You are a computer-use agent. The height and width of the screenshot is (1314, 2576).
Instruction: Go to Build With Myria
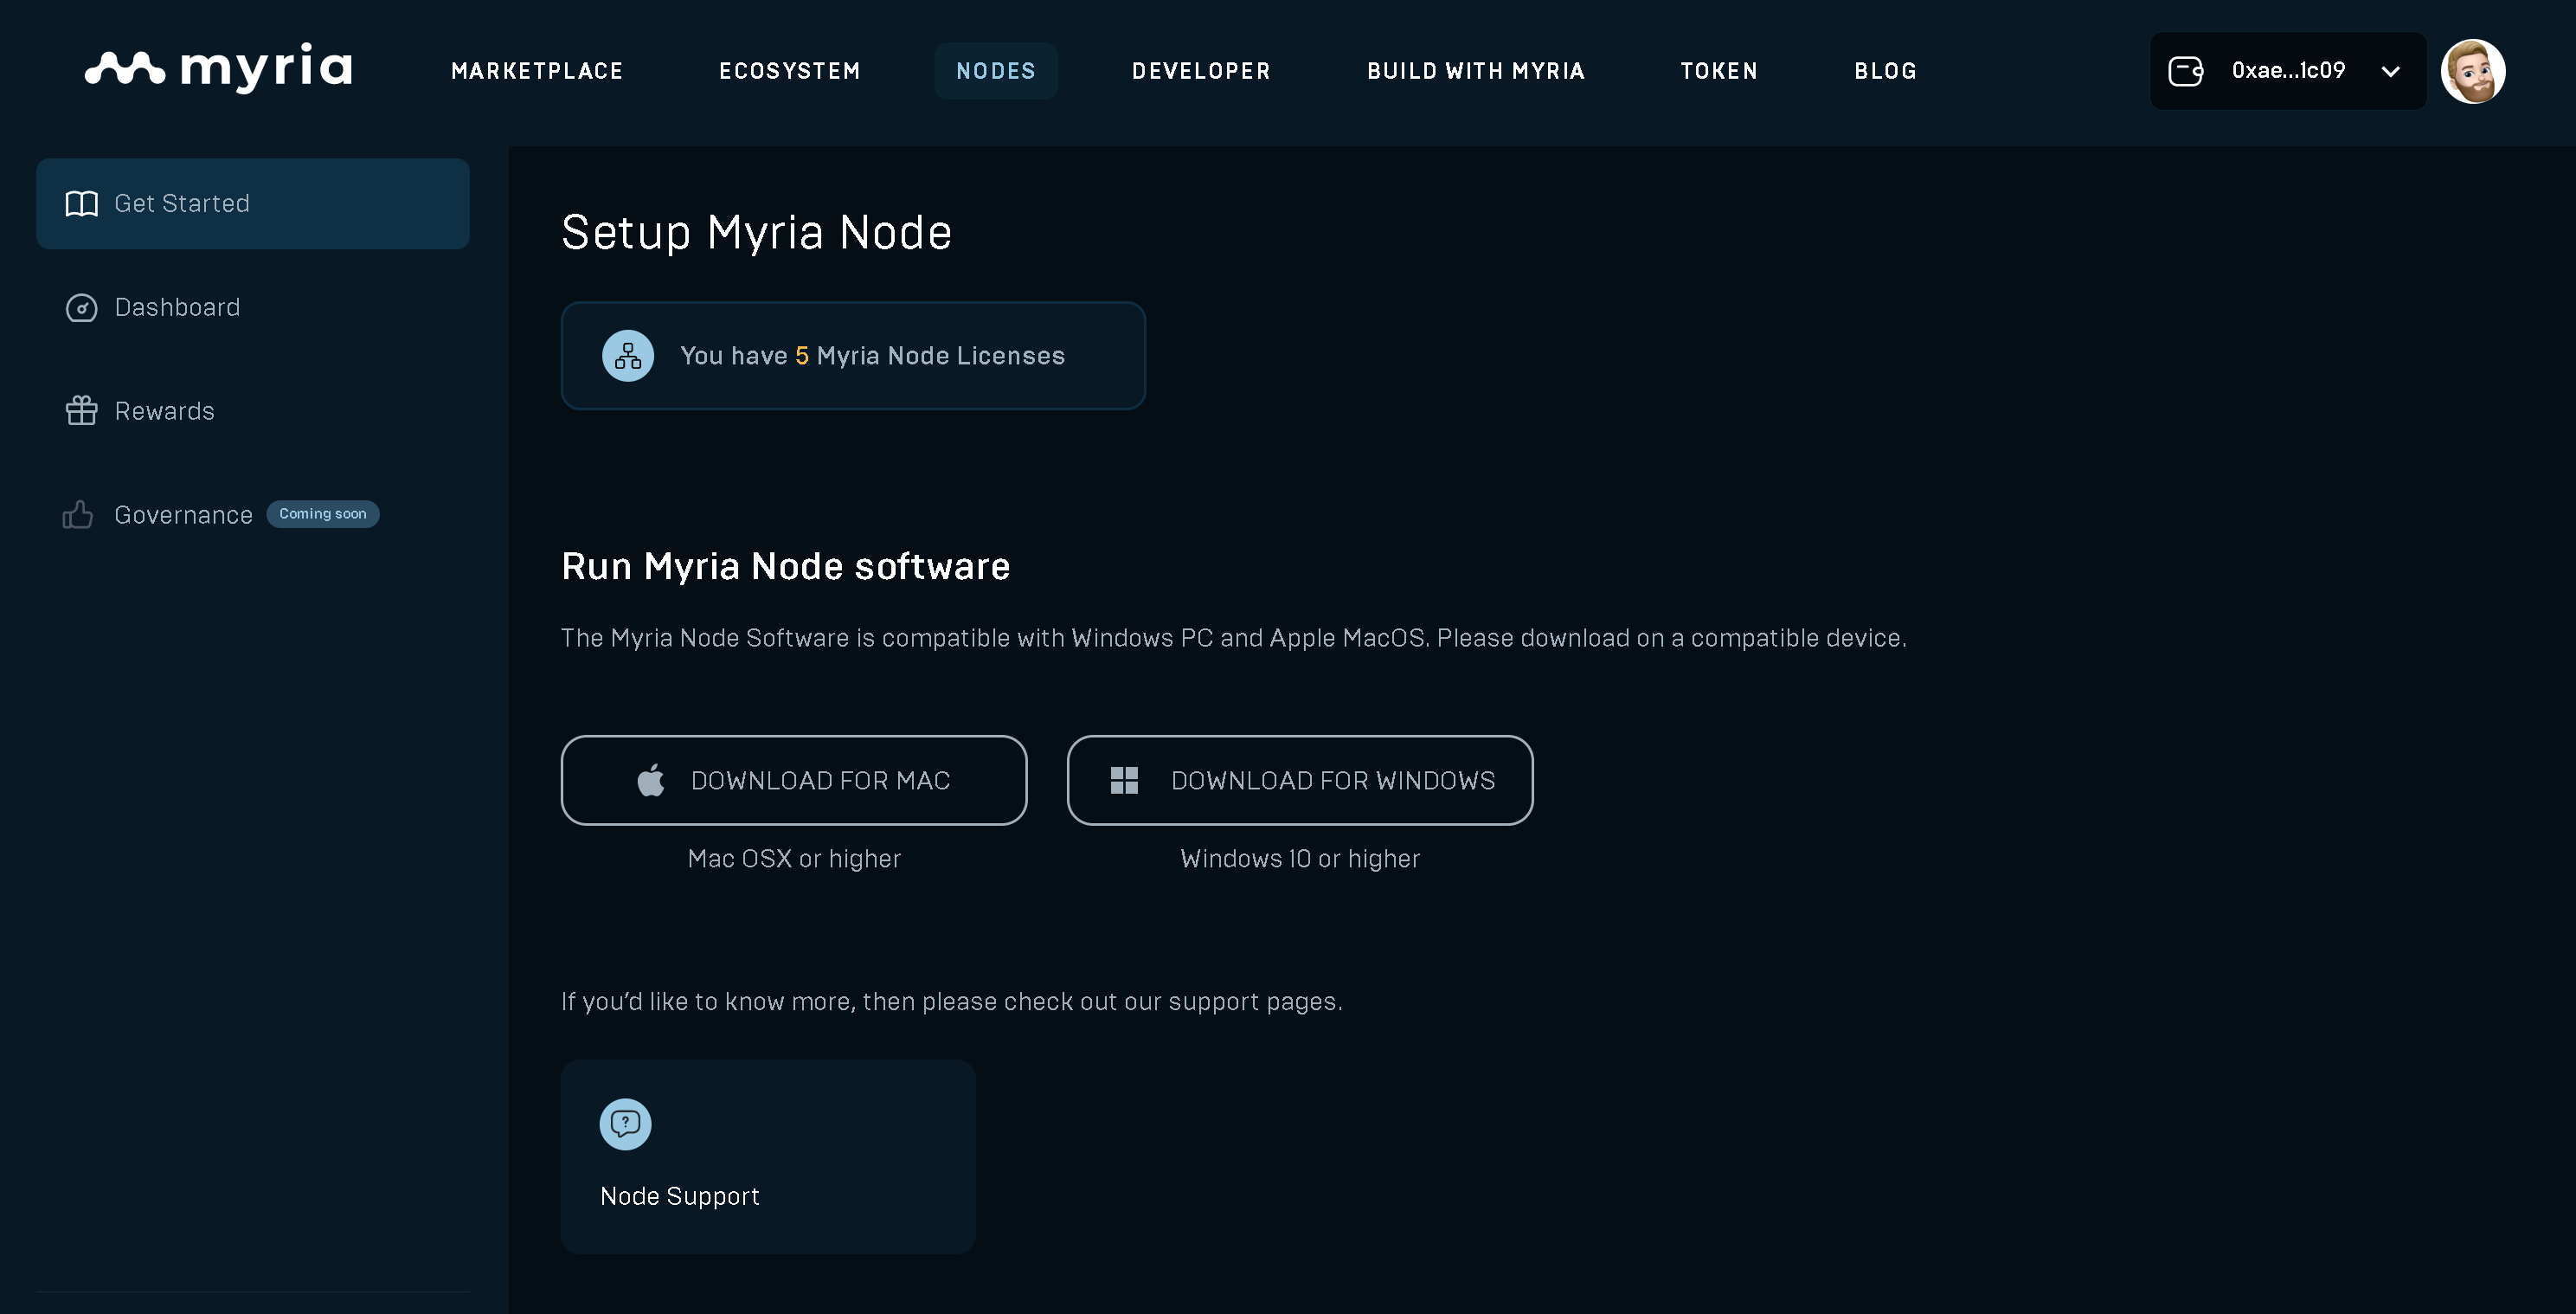(1476, 71)
